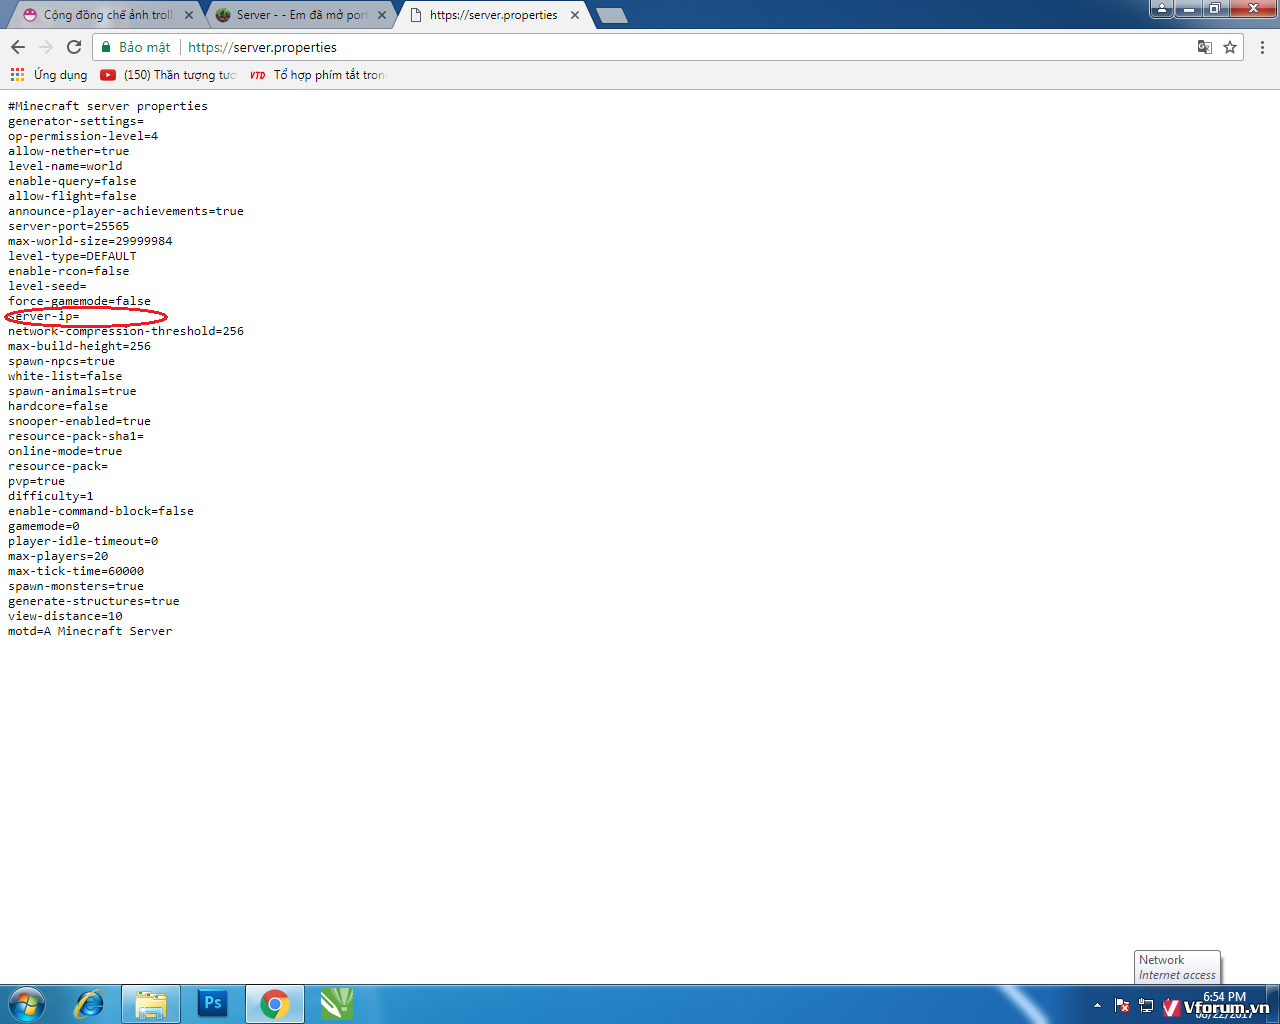Click the "max-tick-time=60000" line
The width and height of the screenshot is (1280, 1024).
[x=76, y=571]
